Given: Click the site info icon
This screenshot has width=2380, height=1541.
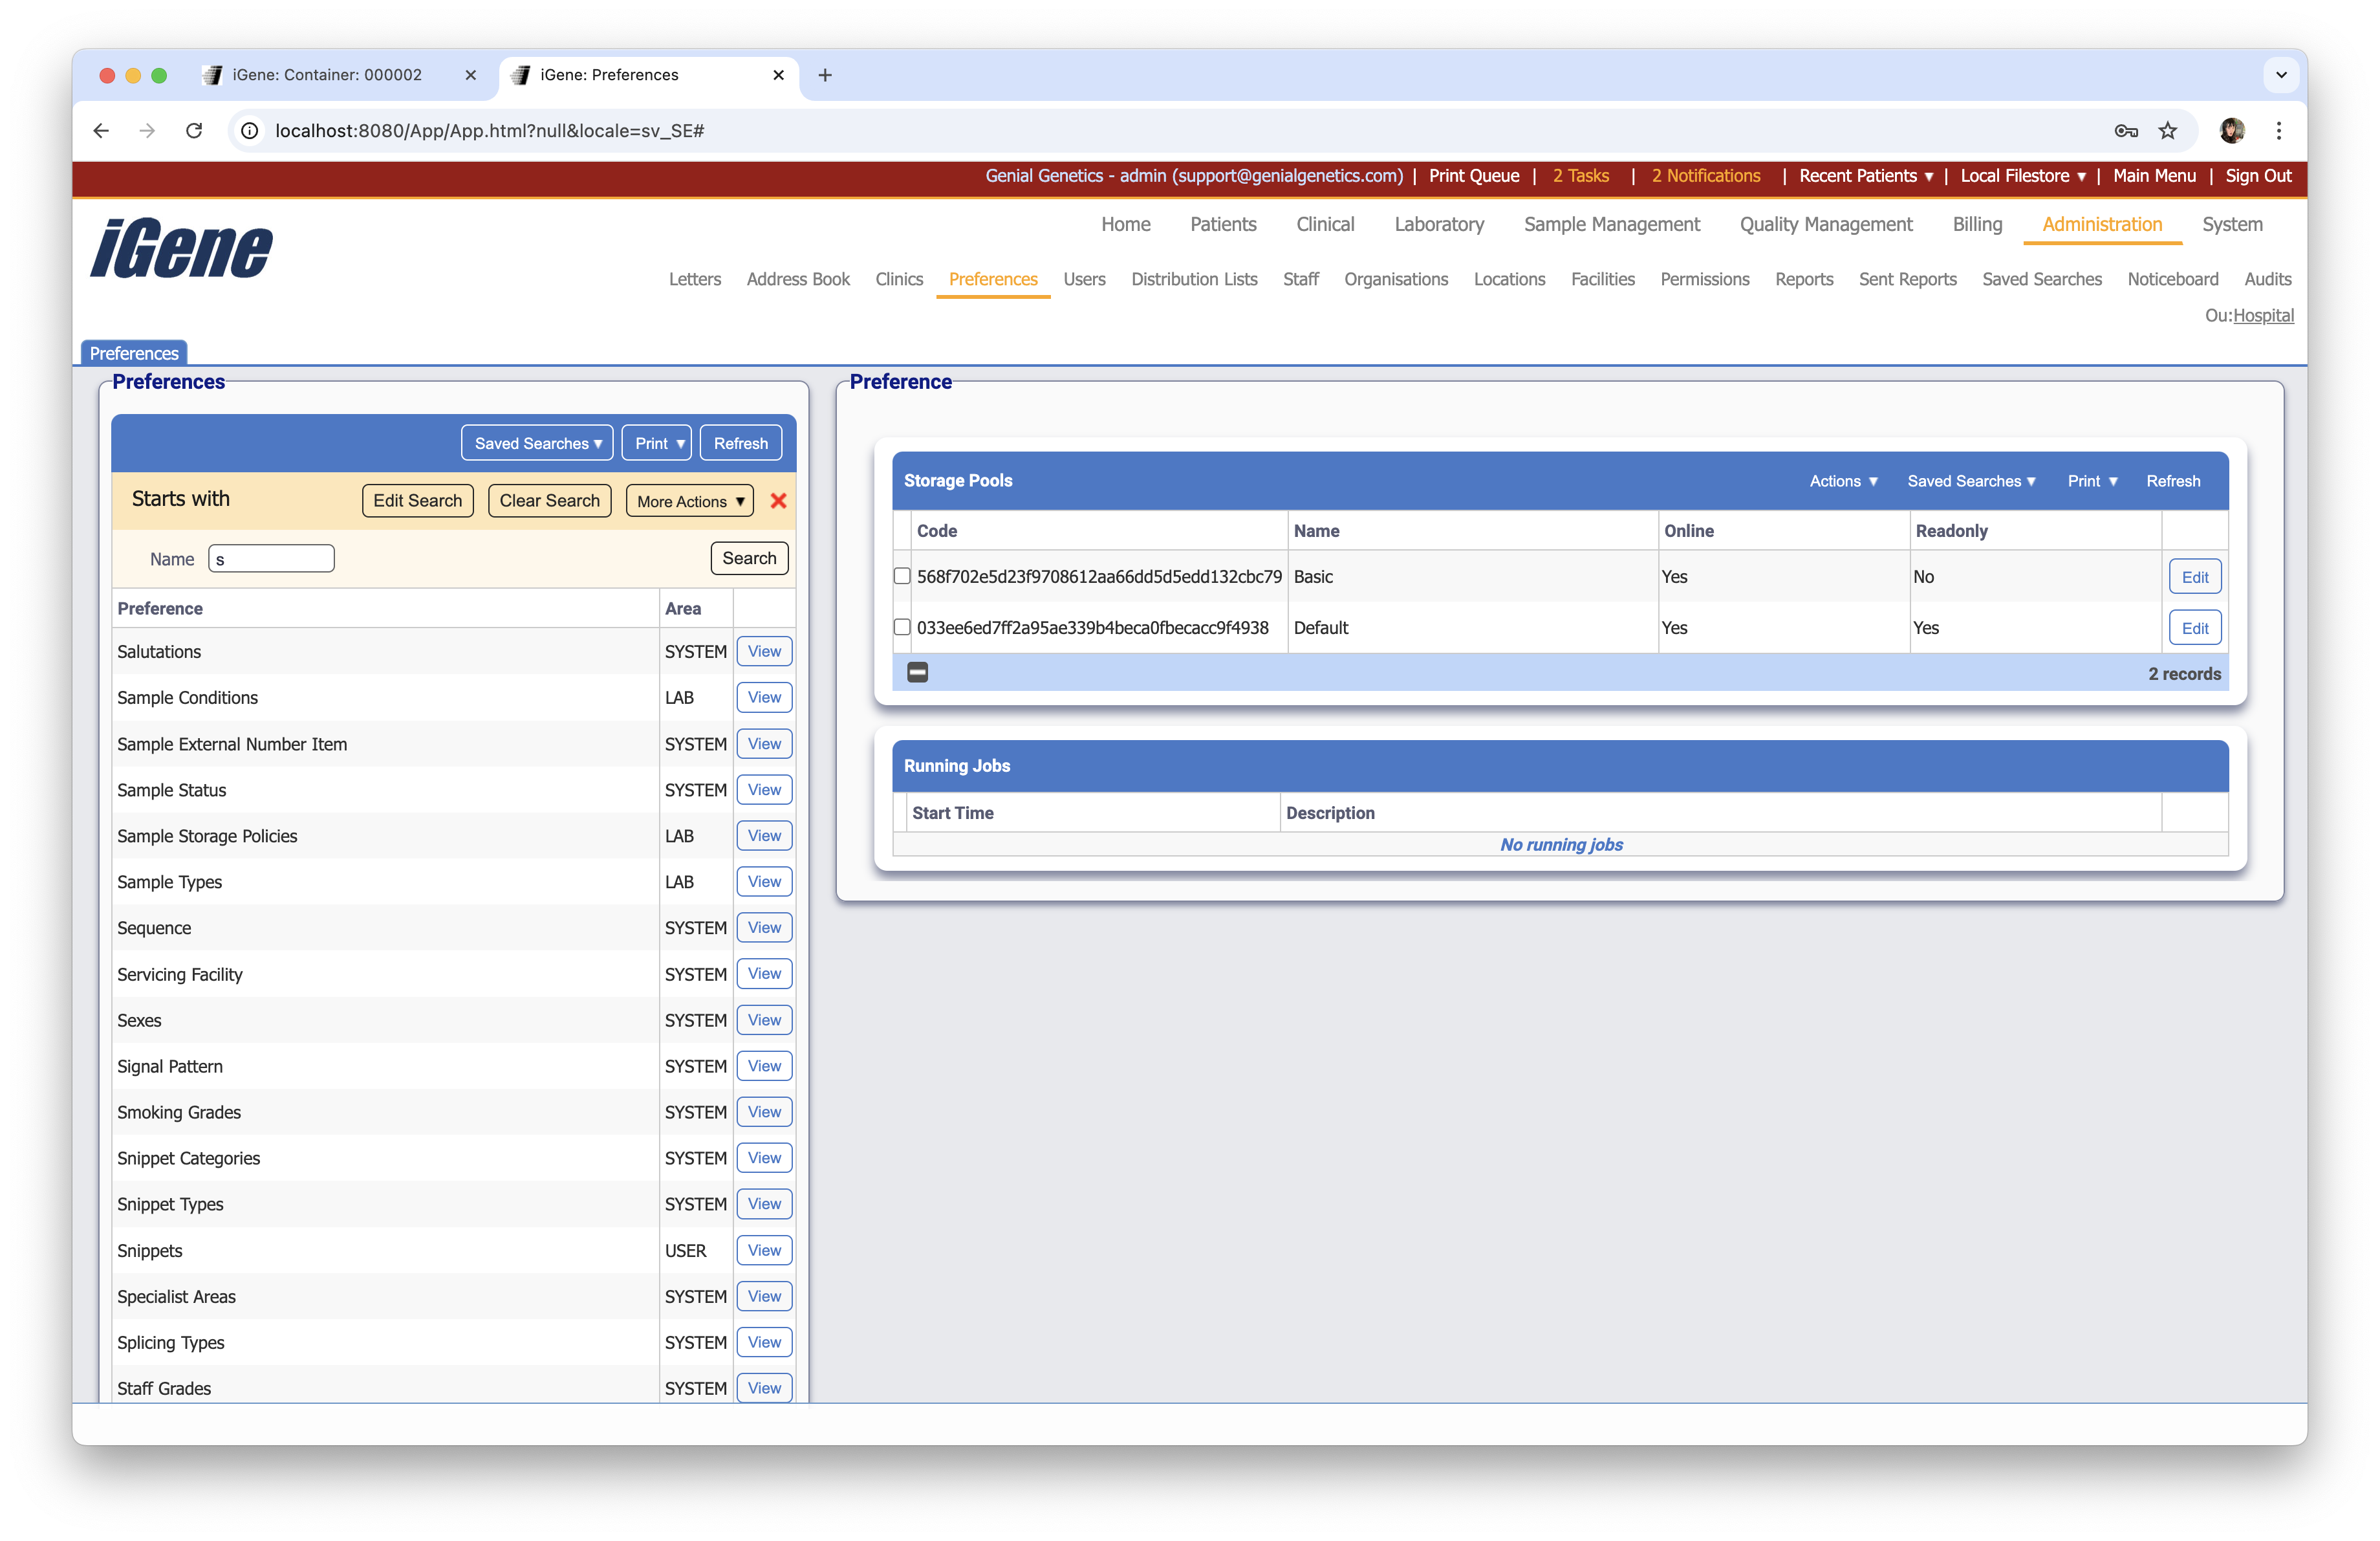Looking at the screenshot, I should [x=250, y=130].
